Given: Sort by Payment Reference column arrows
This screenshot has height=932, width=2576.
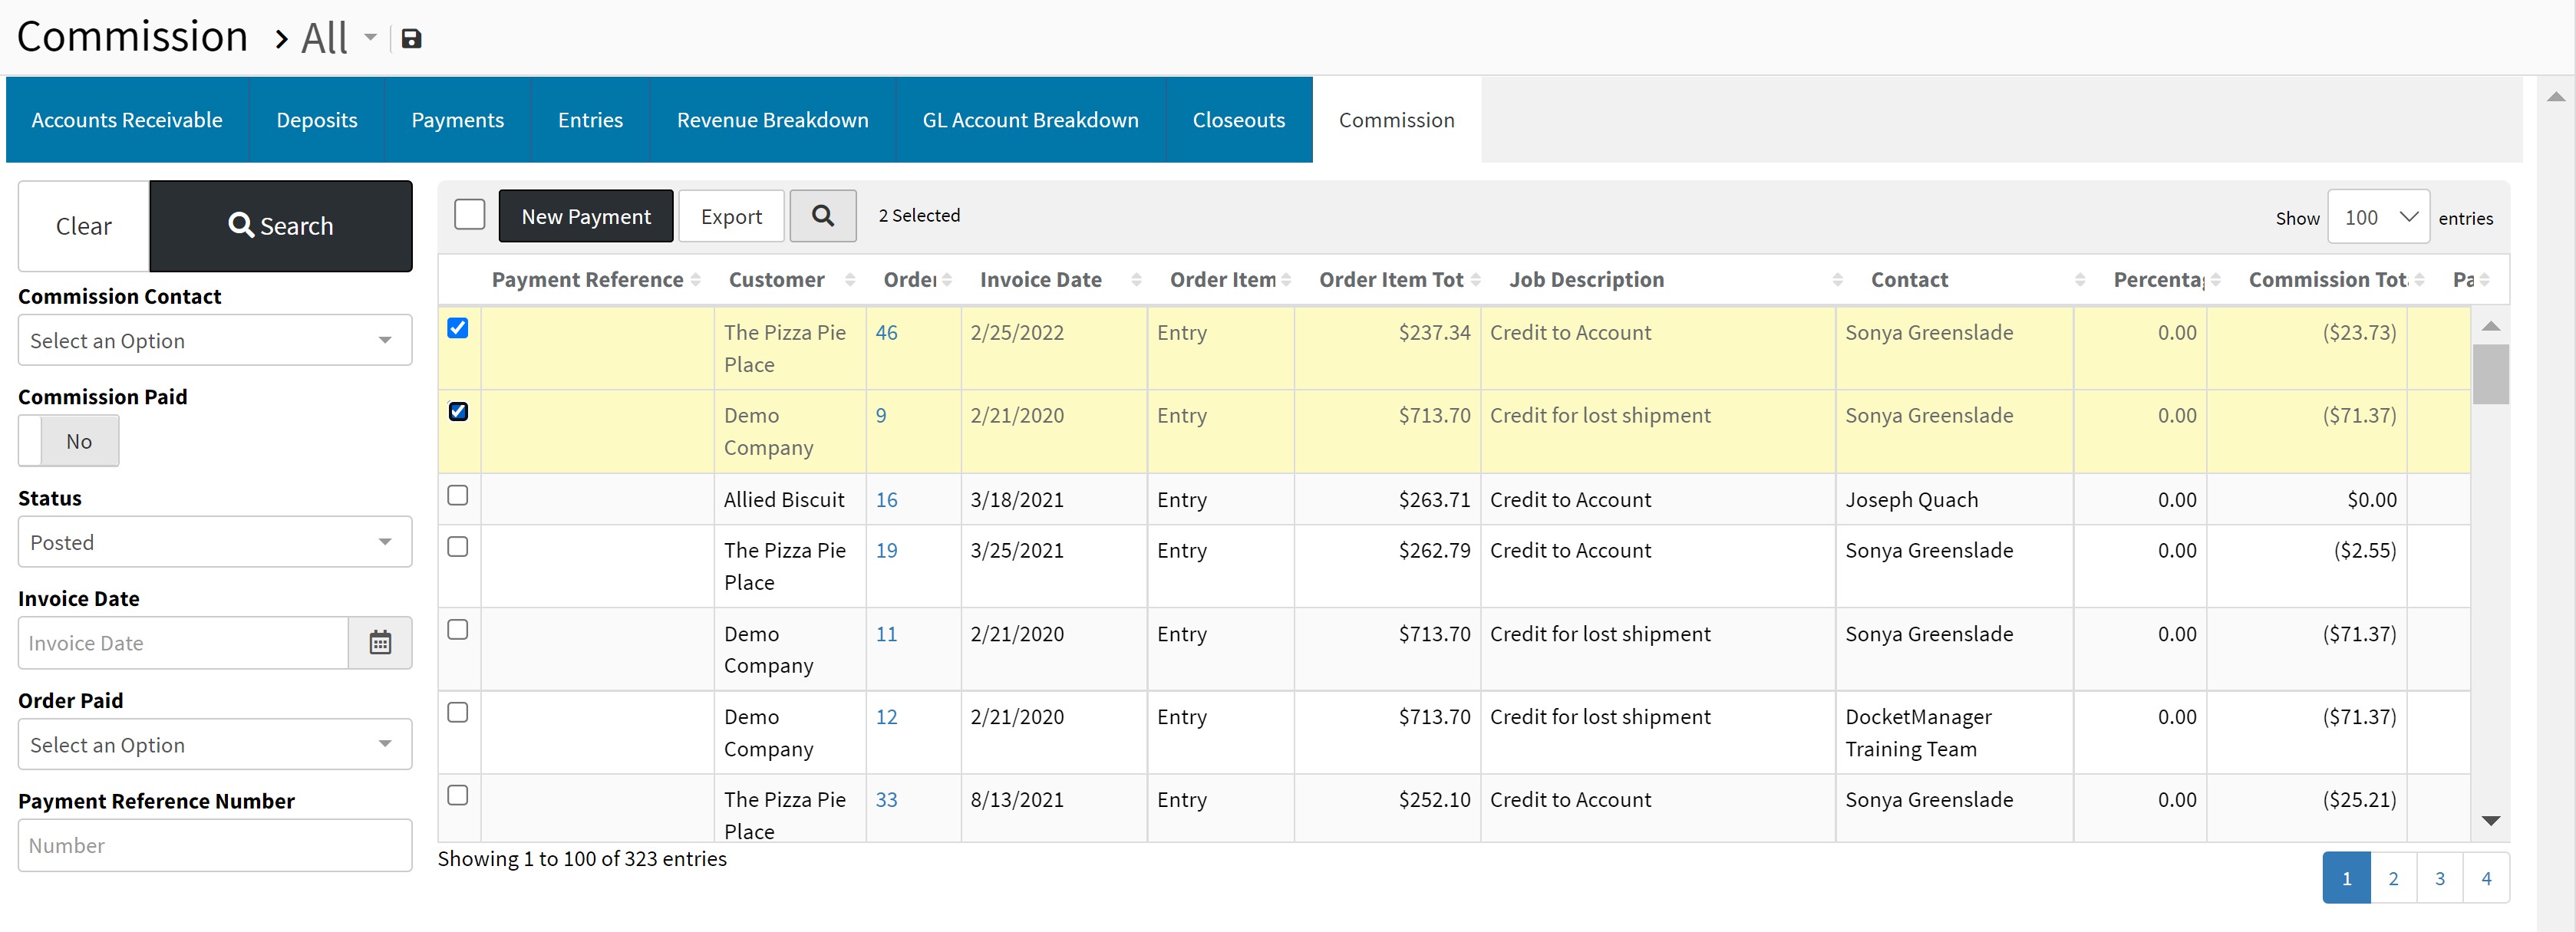Looking at the screenshot, I should (696, 280).
